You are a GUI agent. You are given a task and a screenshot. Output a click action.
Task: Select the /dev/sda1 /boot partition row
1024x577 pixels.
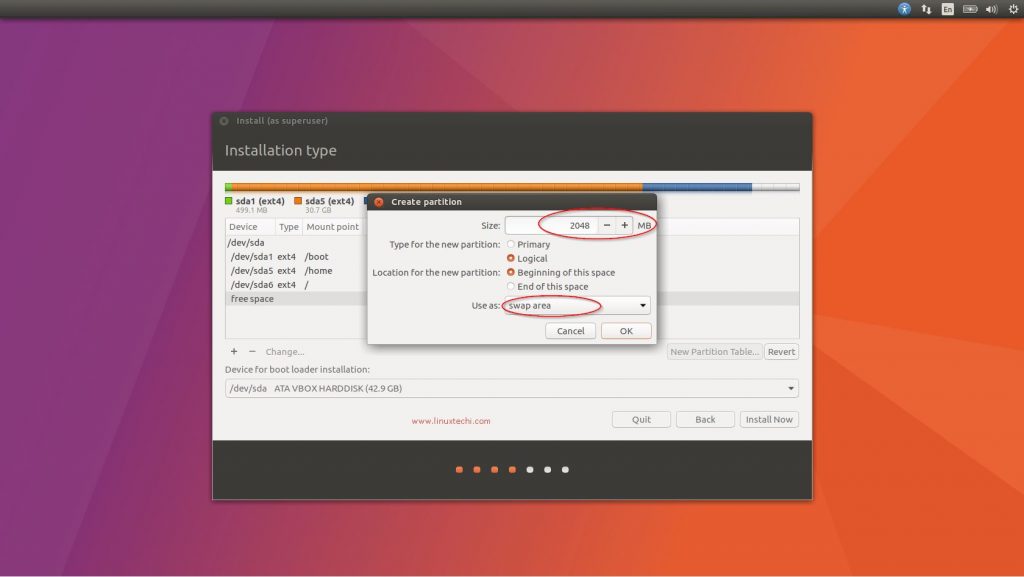[x=296, y=257]
